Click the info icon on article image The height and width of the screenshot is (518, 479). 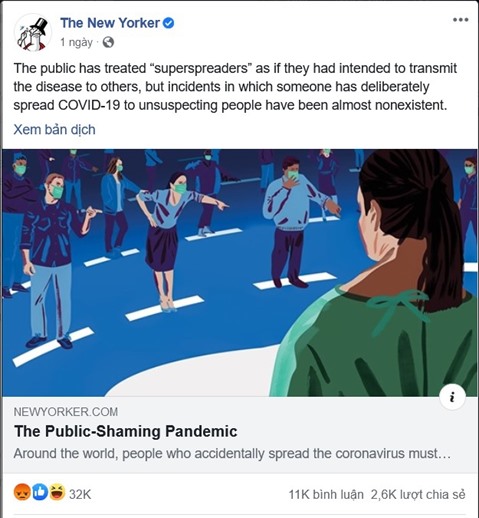[452, 397]
